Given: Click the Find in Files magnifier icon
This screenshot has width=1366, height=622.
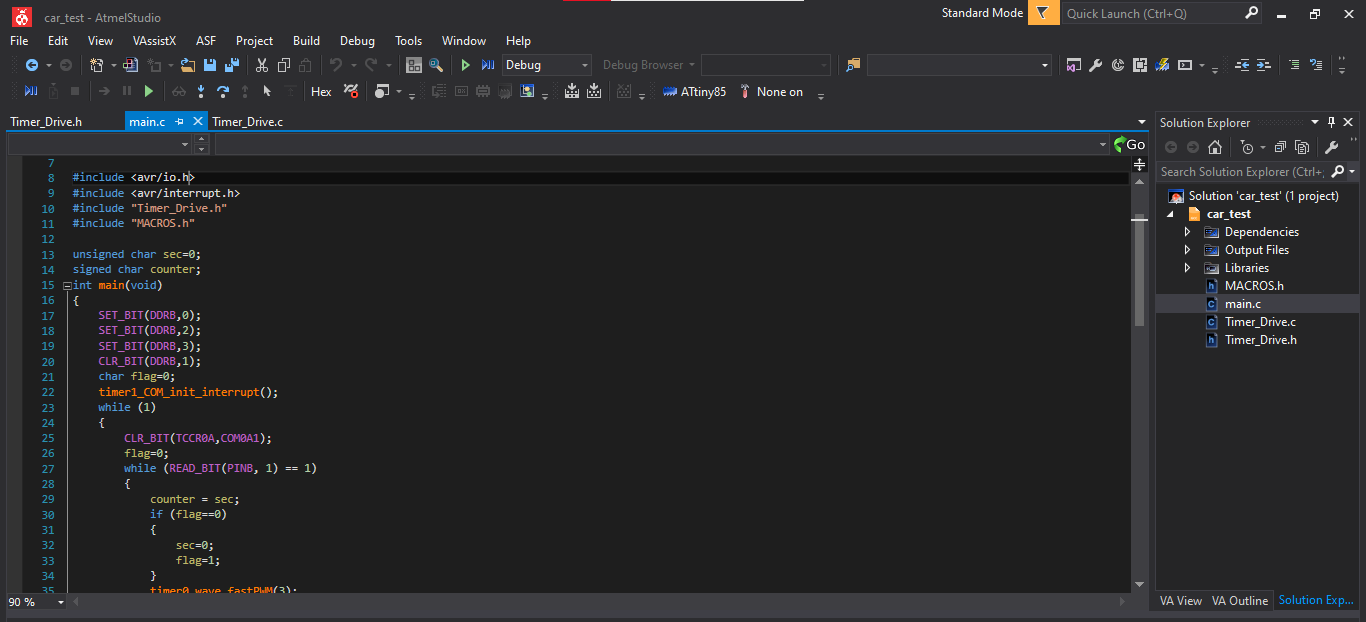Looking at the screenshot, I should point(436,65).
